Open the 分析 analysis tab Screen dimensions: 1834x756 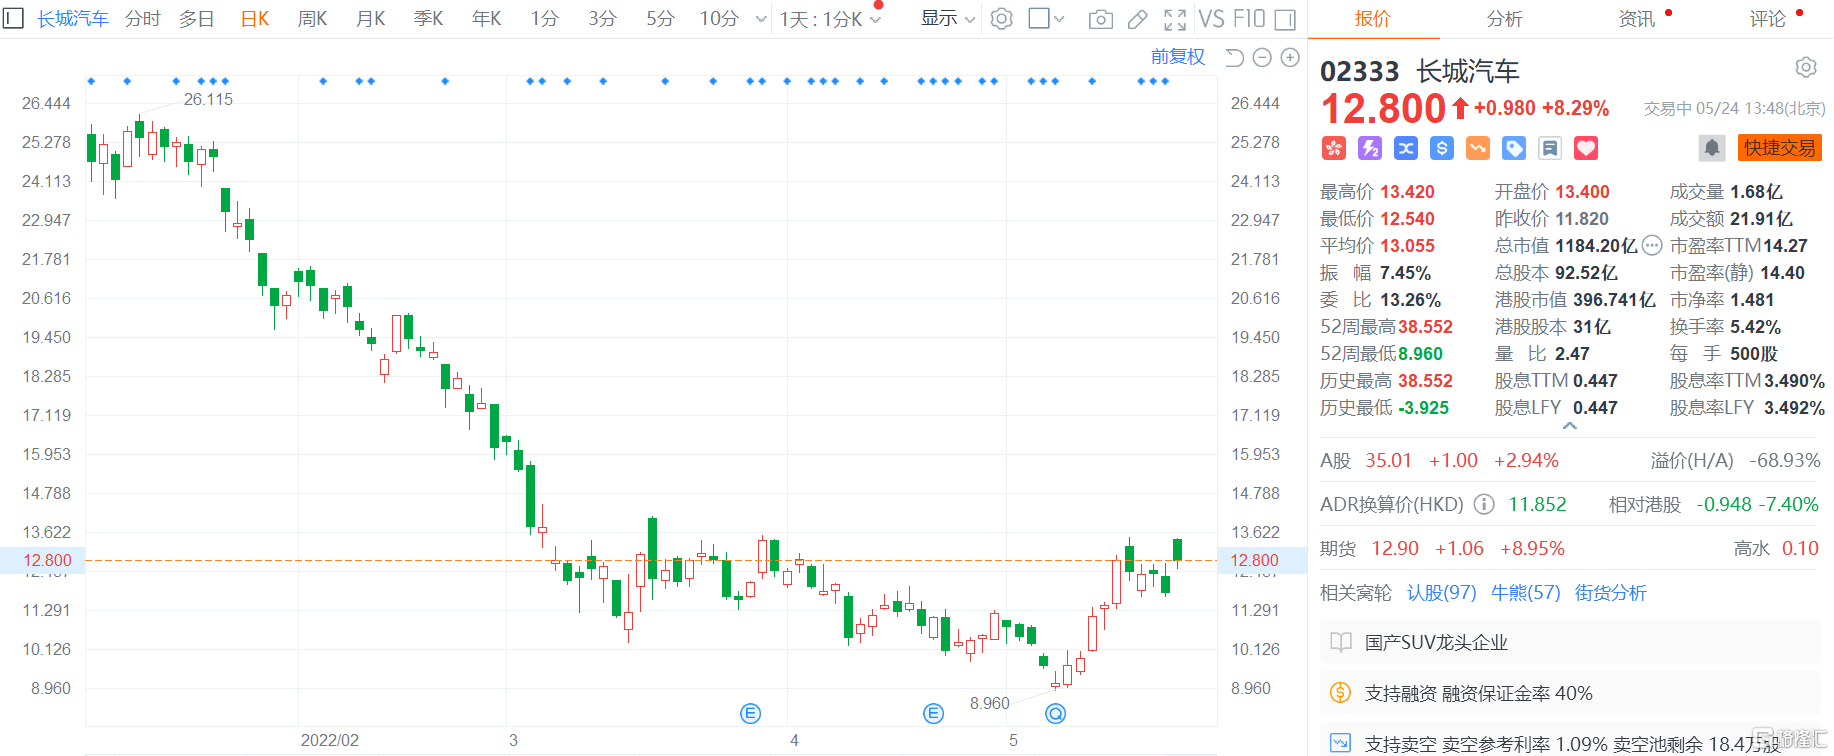pyautogui.click(x=1504, y=19)
